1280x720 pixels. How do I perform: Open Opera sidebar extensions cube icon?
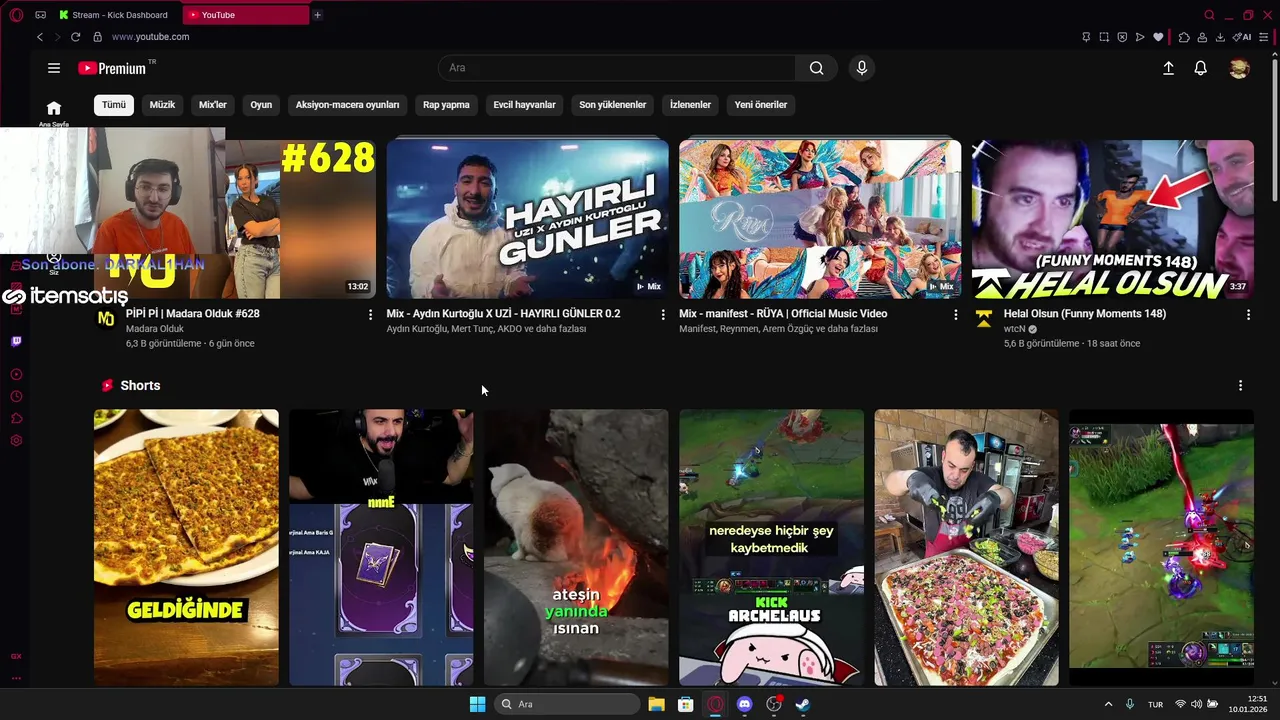pyautogui.click(x=16, y=418)
